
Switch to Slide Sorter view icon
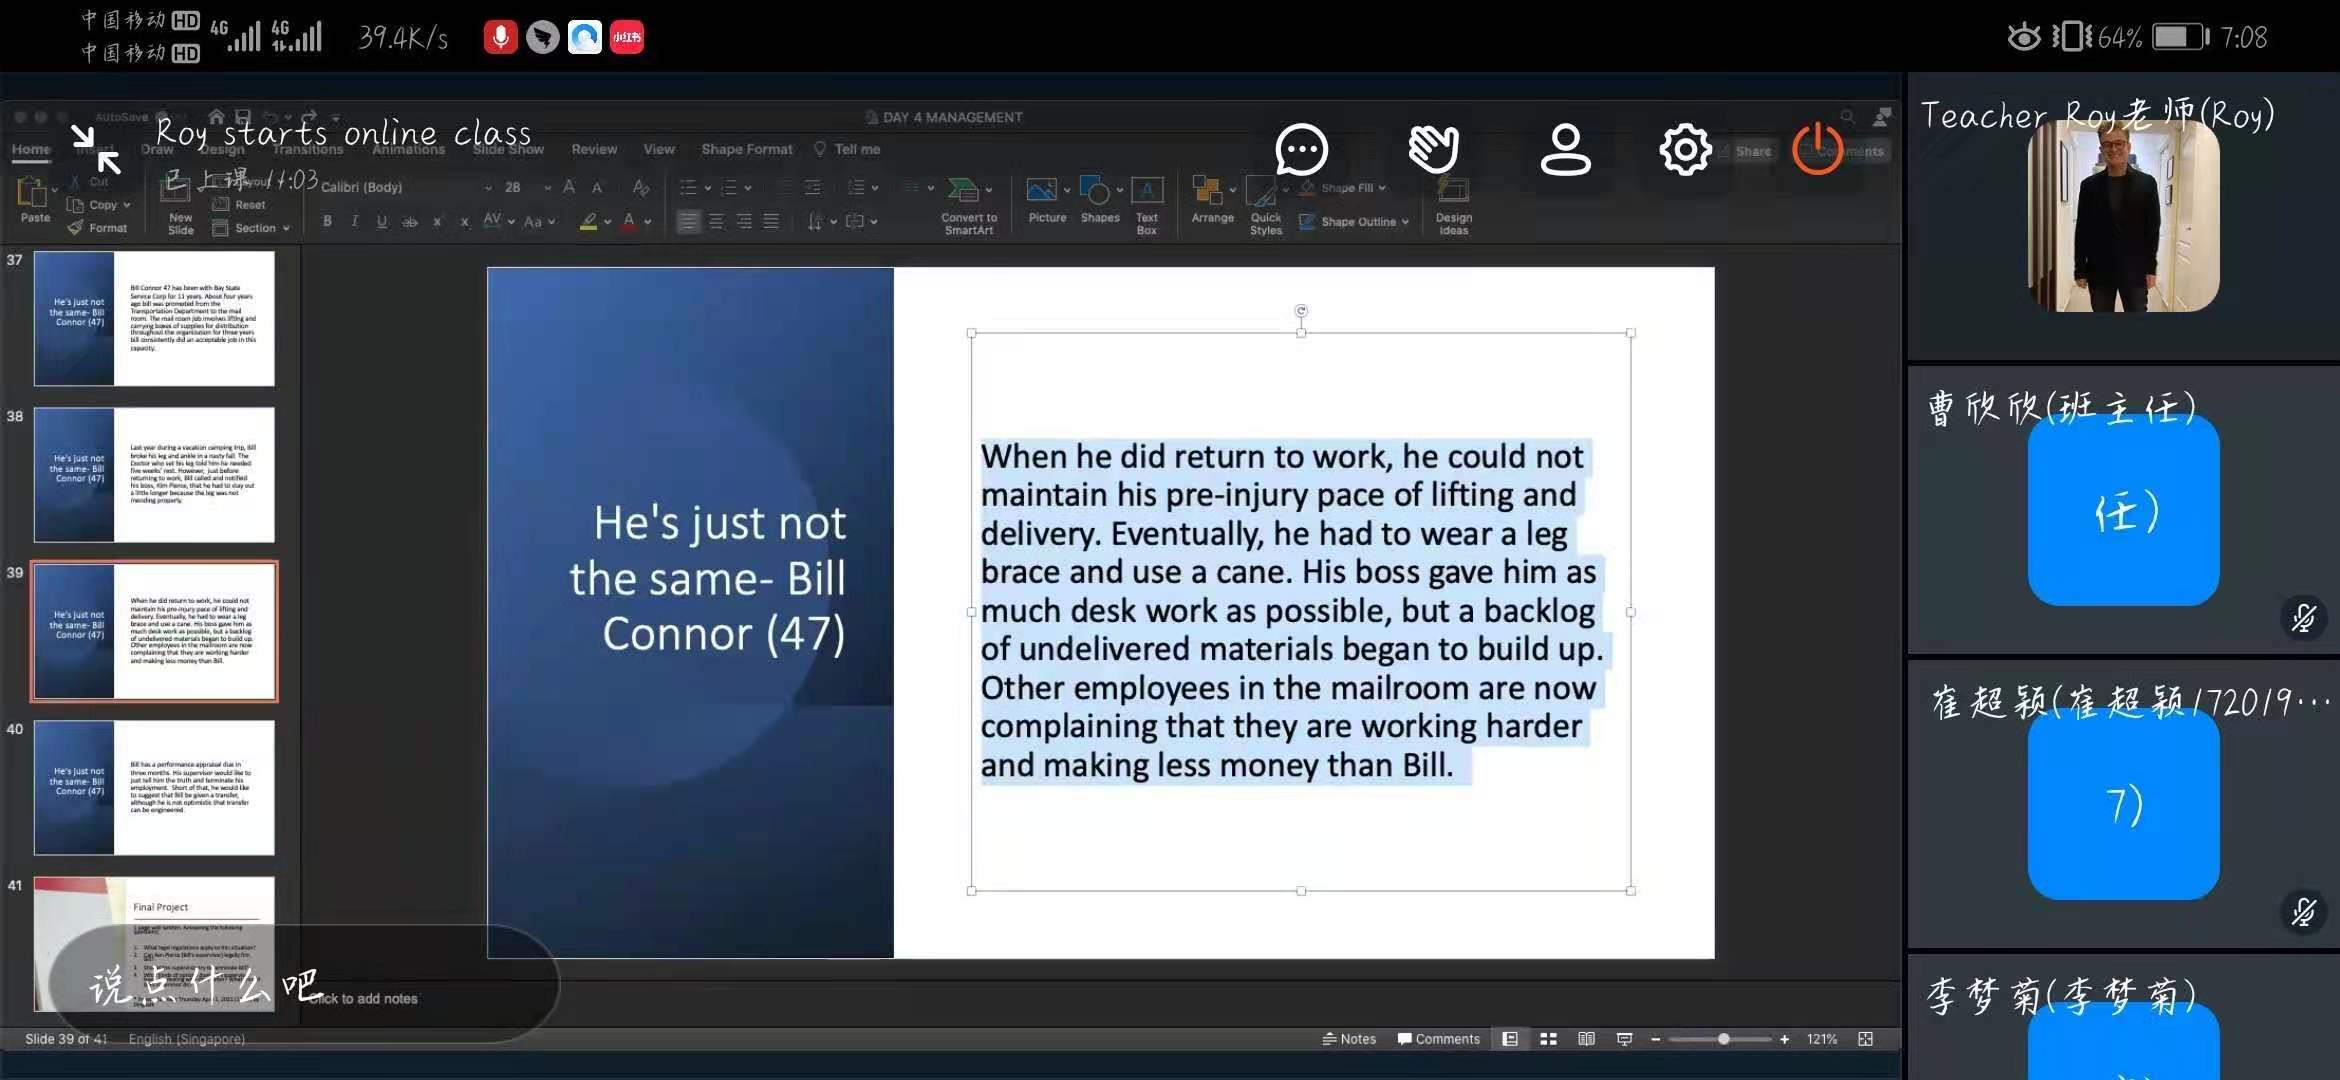tap(1548, 1039)
